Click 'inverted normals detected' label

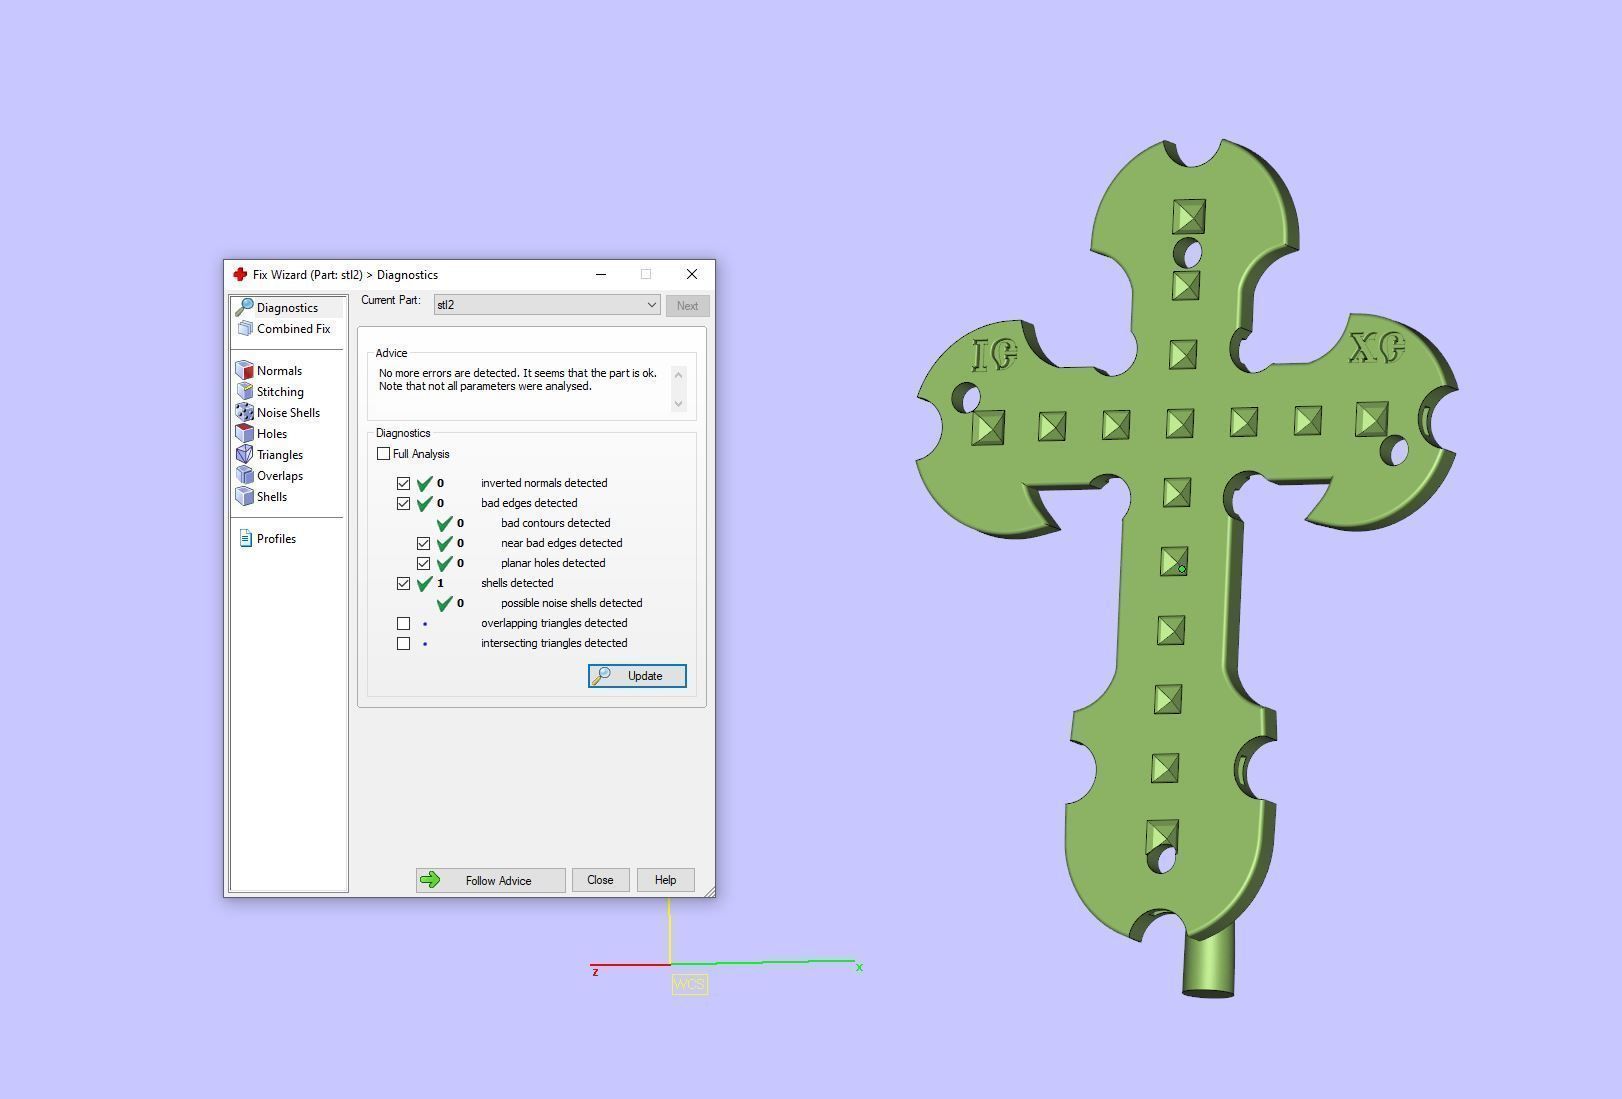(x=544, y=483)
